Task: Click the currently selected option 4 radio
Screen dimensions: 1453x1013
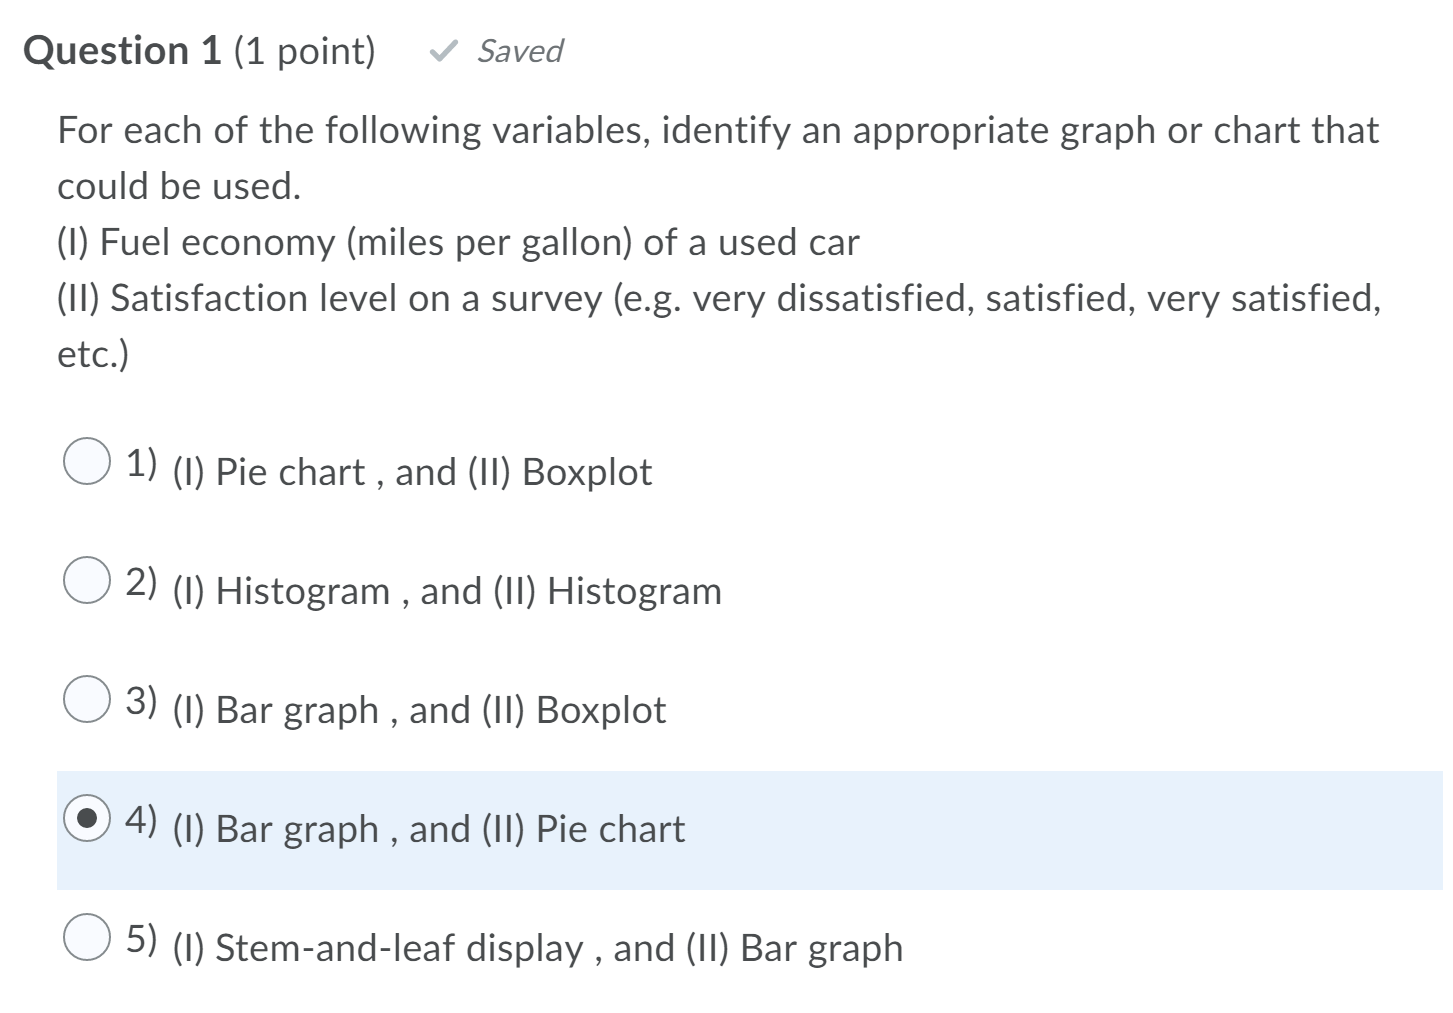Action: pos(89,819)
